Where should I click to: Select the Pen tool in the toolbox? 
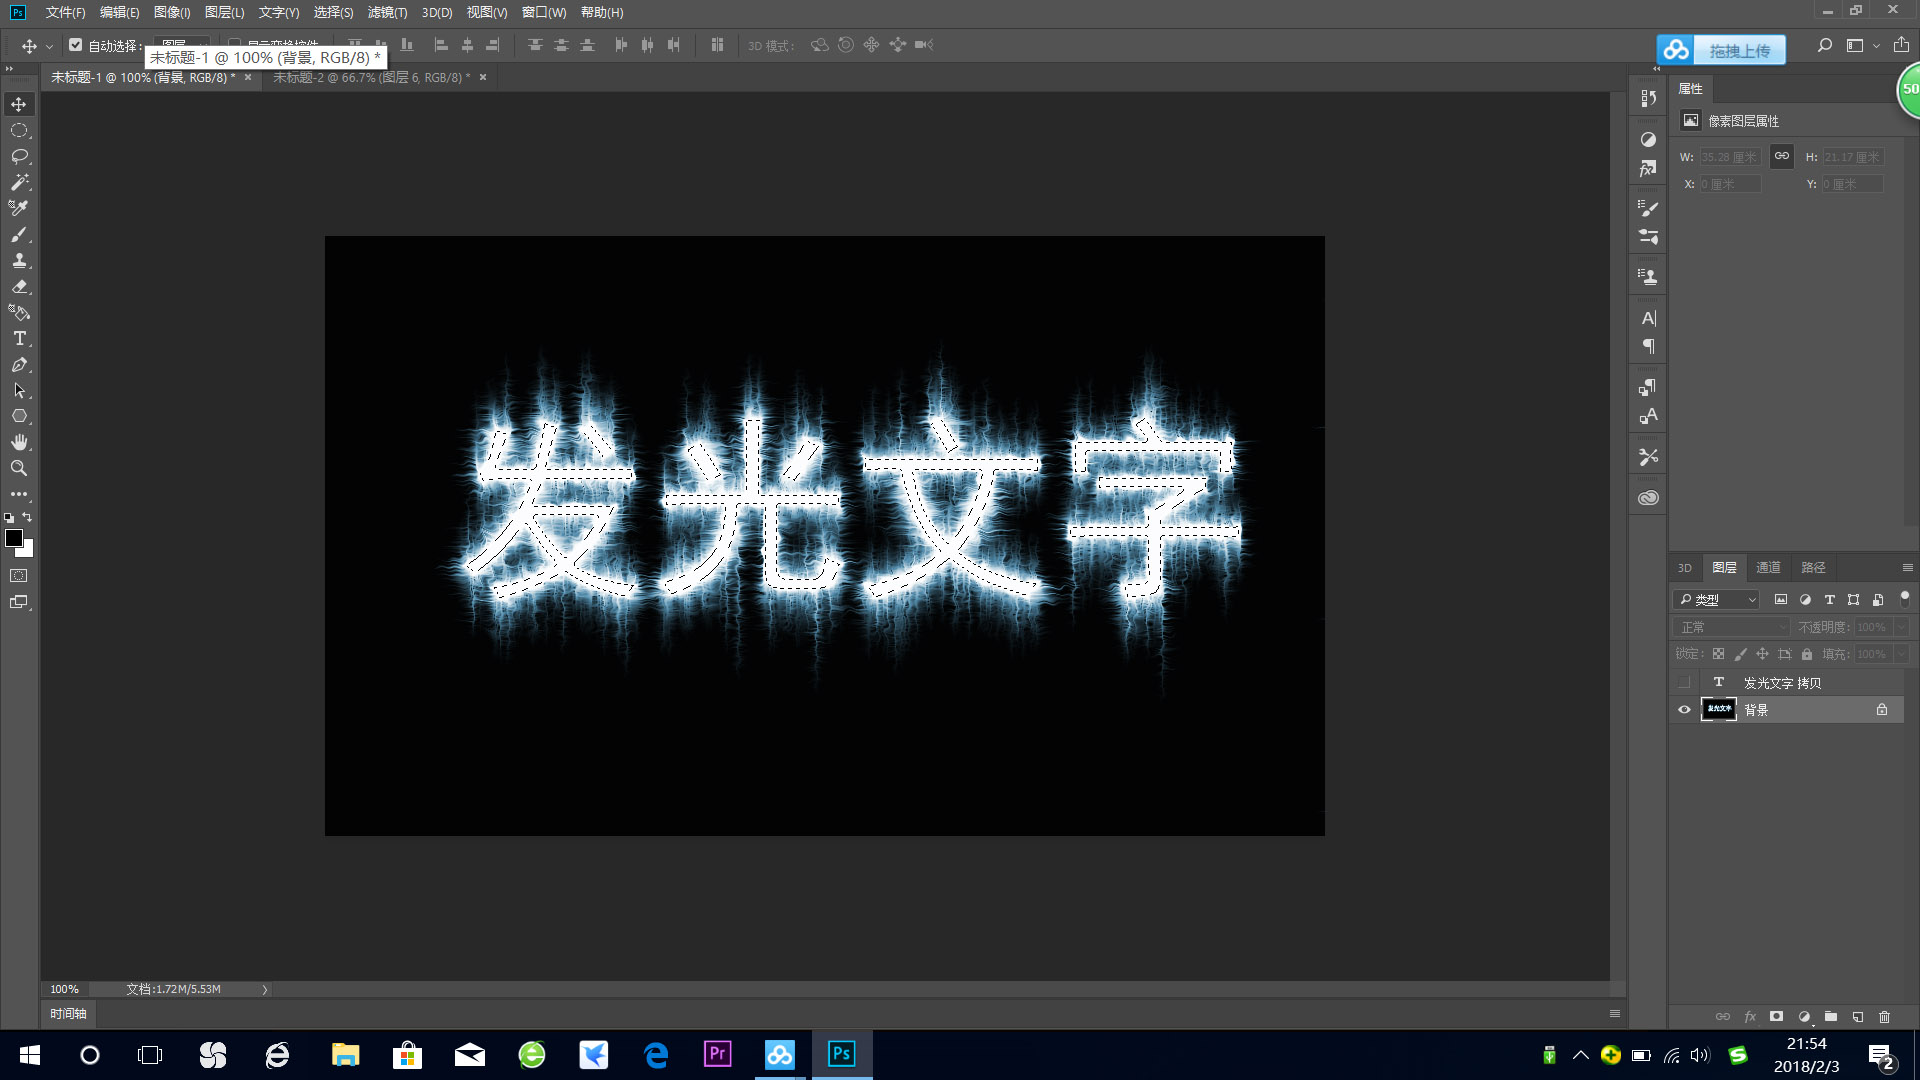[18, 365]
